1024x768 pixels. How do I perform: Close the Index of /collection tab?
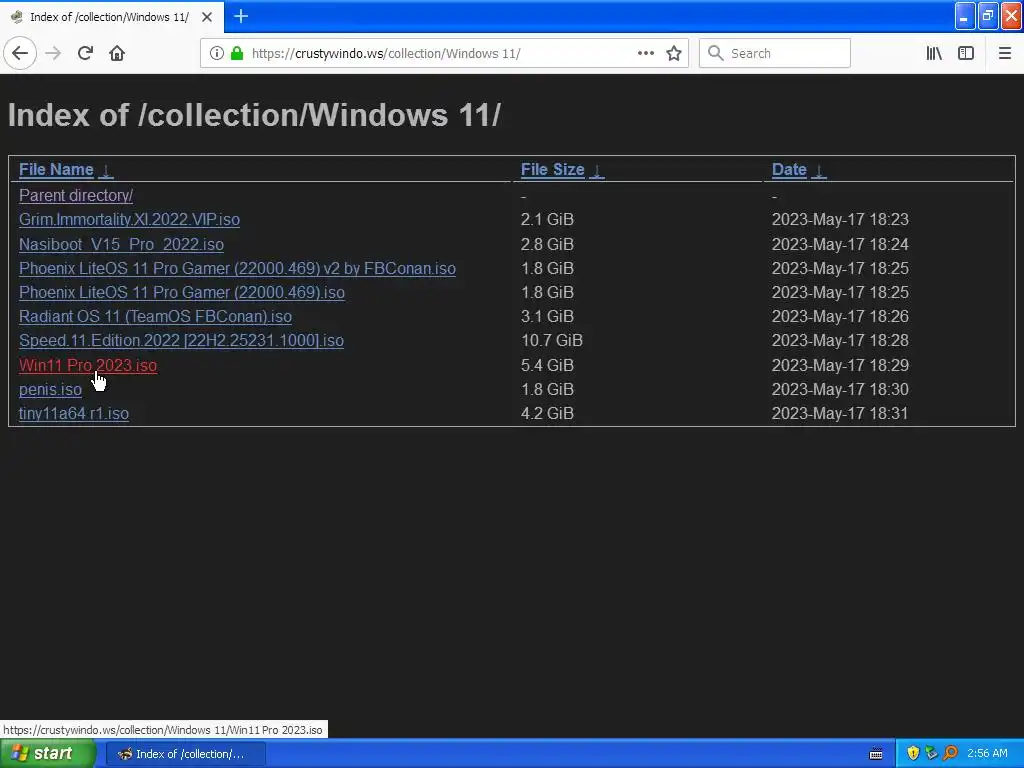pyautogui.click(x=207, y=17)
